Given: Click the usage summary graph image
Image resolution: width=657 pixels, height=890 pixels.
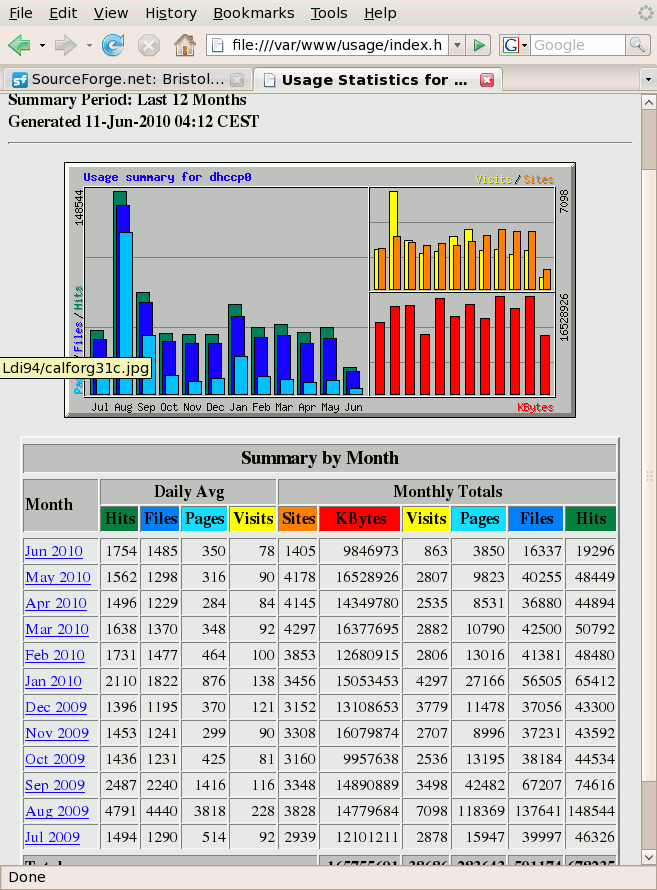Looking at the screenshot, I should tap(320, 290).
